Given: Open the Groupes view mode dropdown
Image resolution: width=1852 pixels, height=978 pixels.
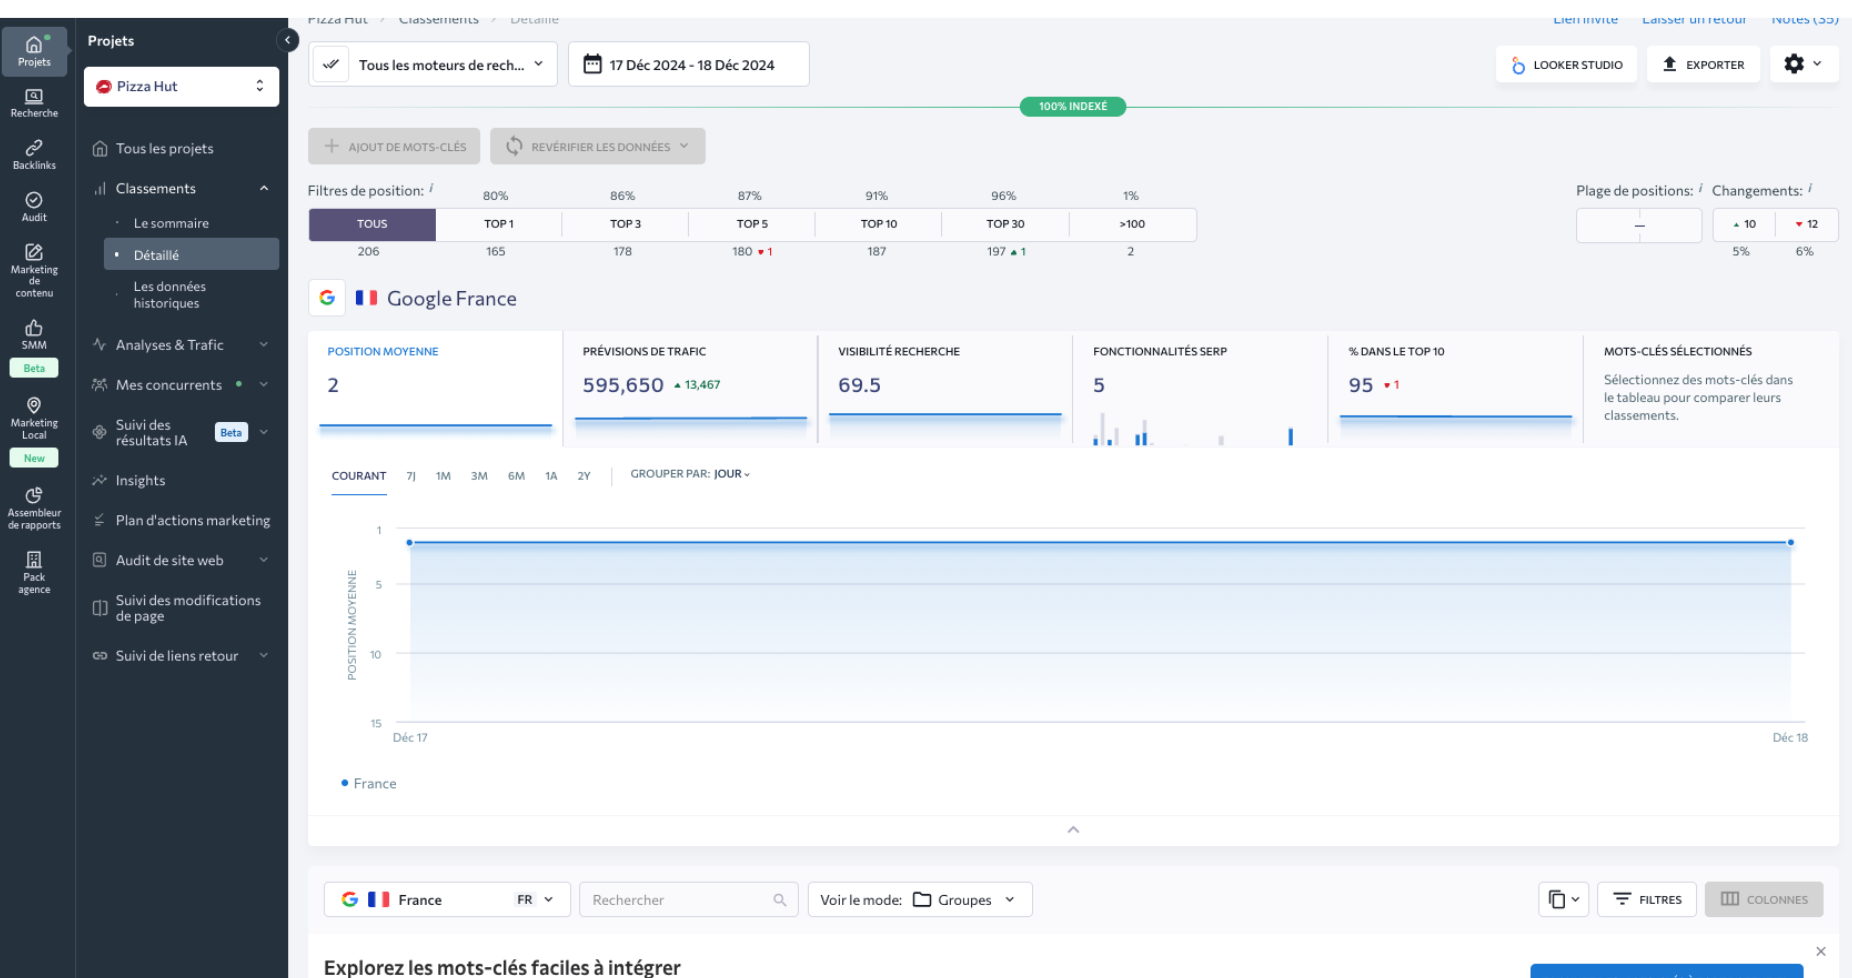Looking at the screenshot, I should (x=920, y=899).
